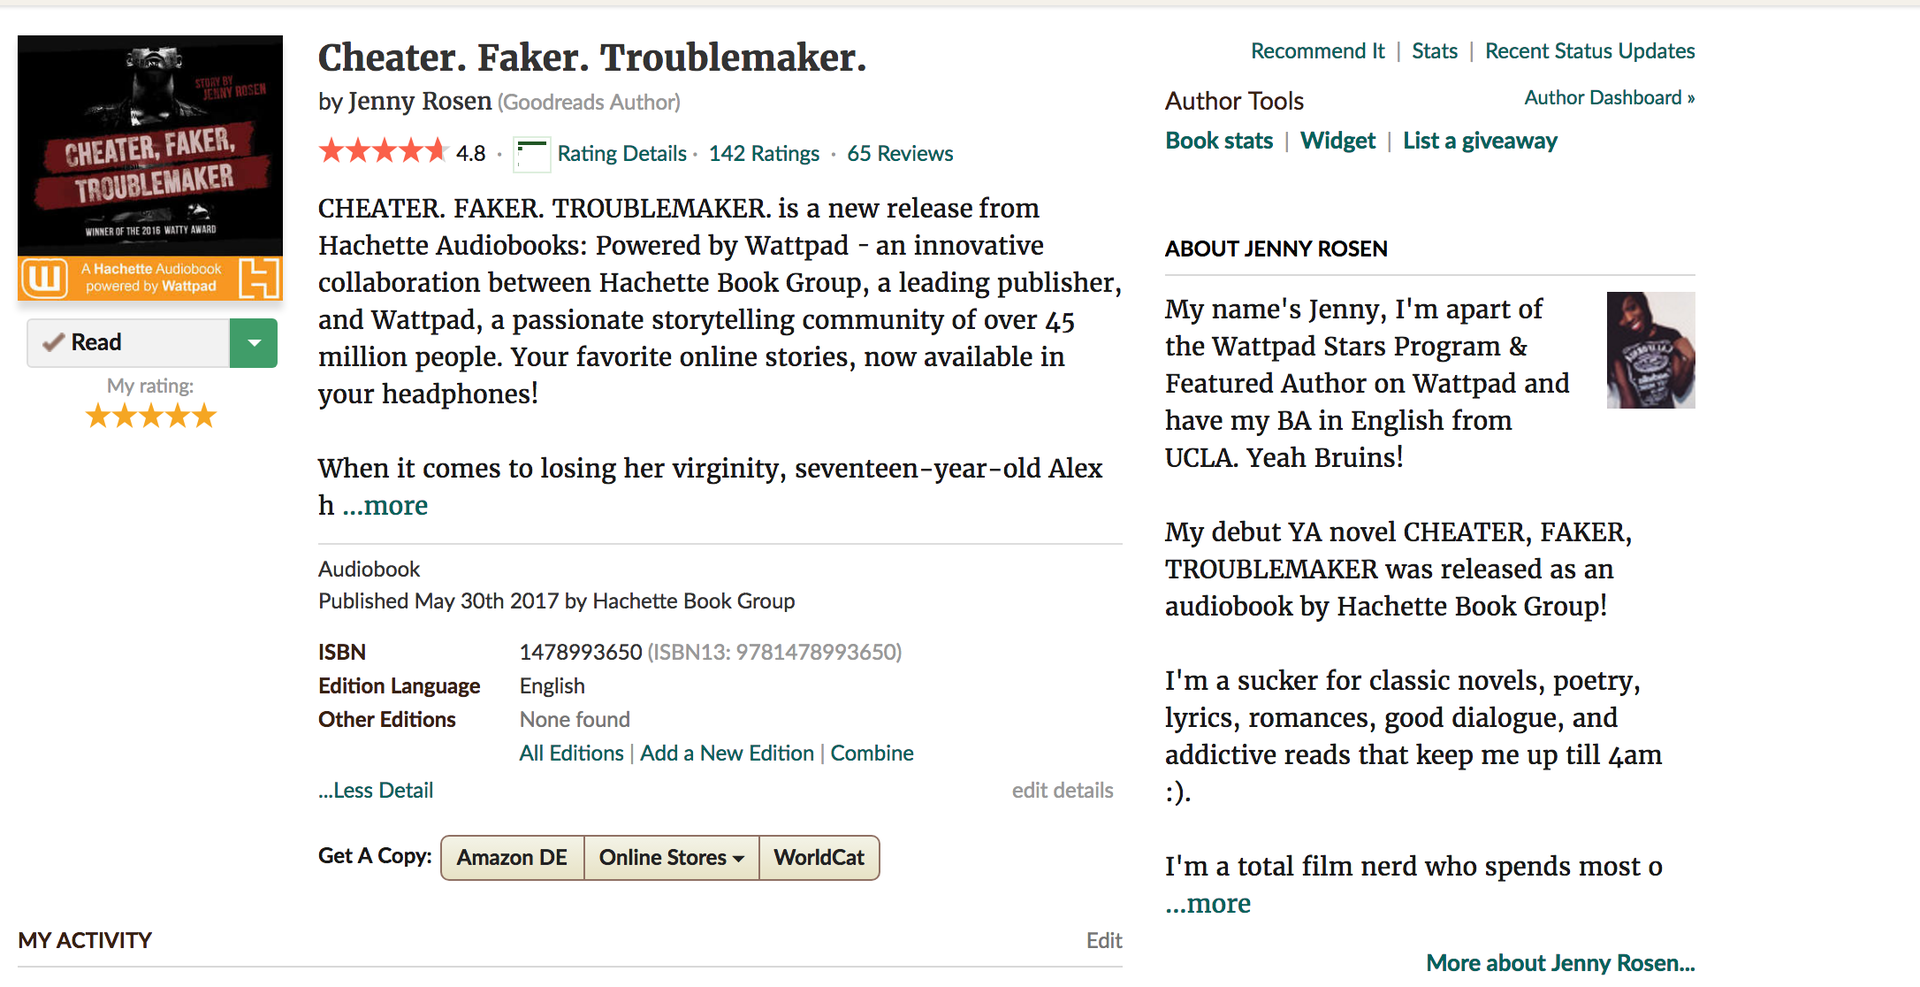The image size is (1920, 987).
Task: Click the book cover thumbnail
Action: pyautogui.click(x=150, y=168)
